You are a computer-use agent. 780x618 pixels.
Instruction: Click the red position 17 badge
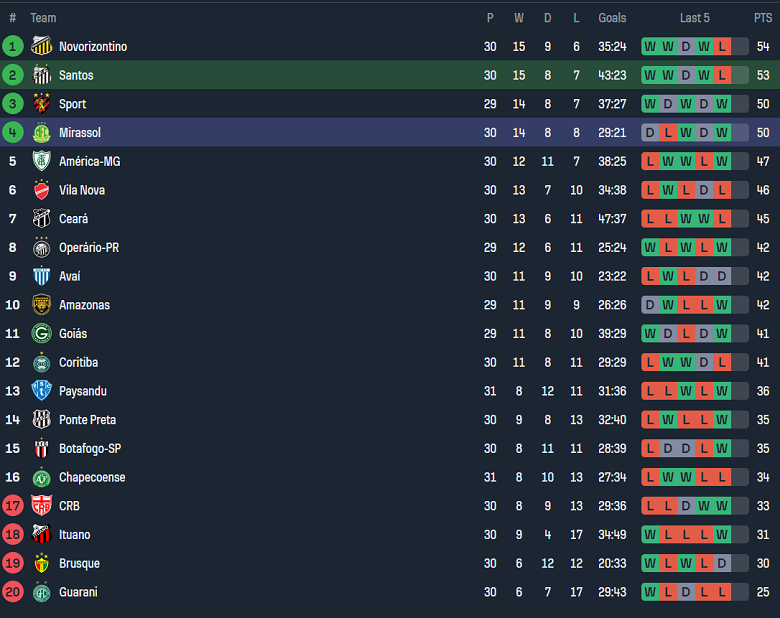point(13,506)
